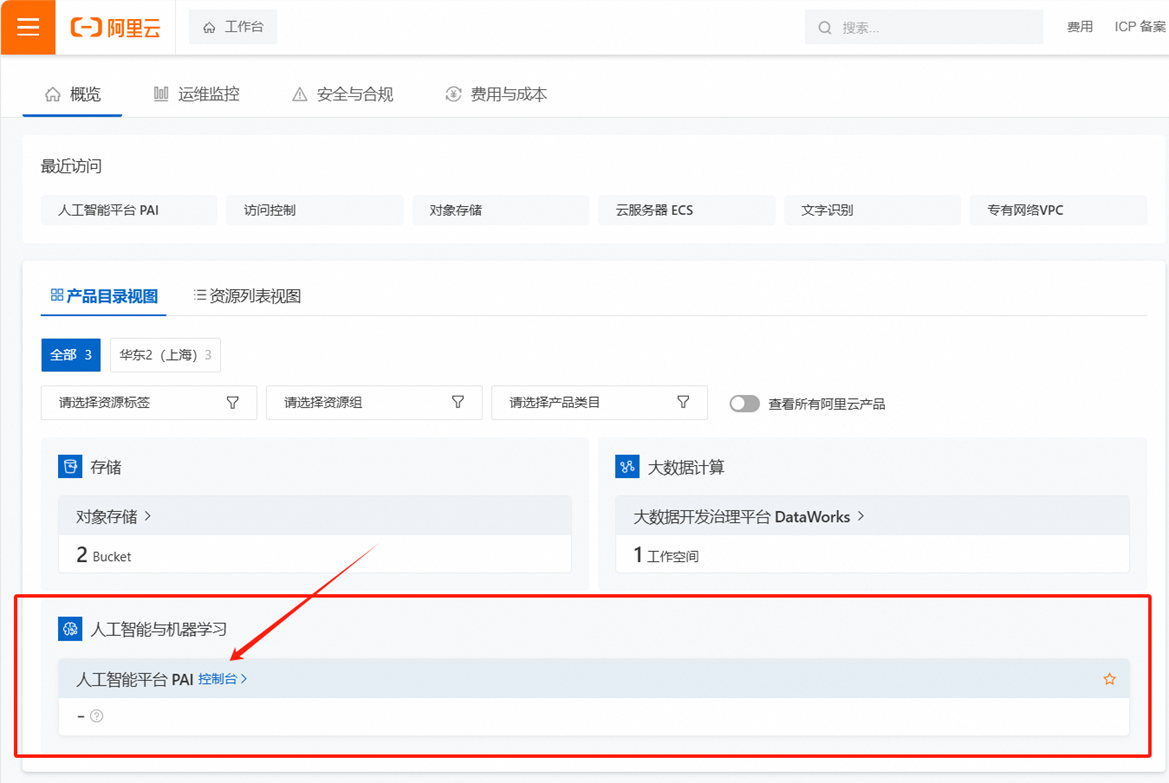Screen dimensions: 1169x783
Task: Select the 资源列表视图 tab
Action: point(247,296)
